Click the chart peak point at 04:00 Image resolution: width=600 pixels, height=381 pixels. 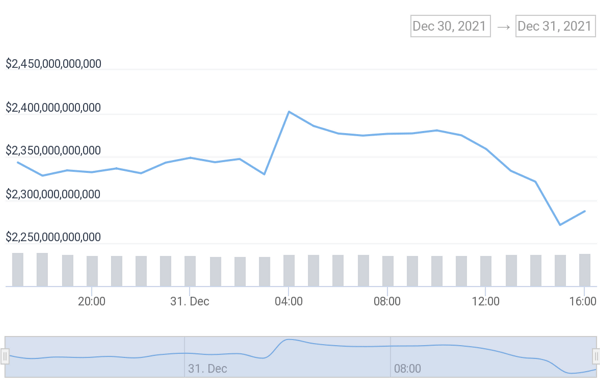point(289,112)
